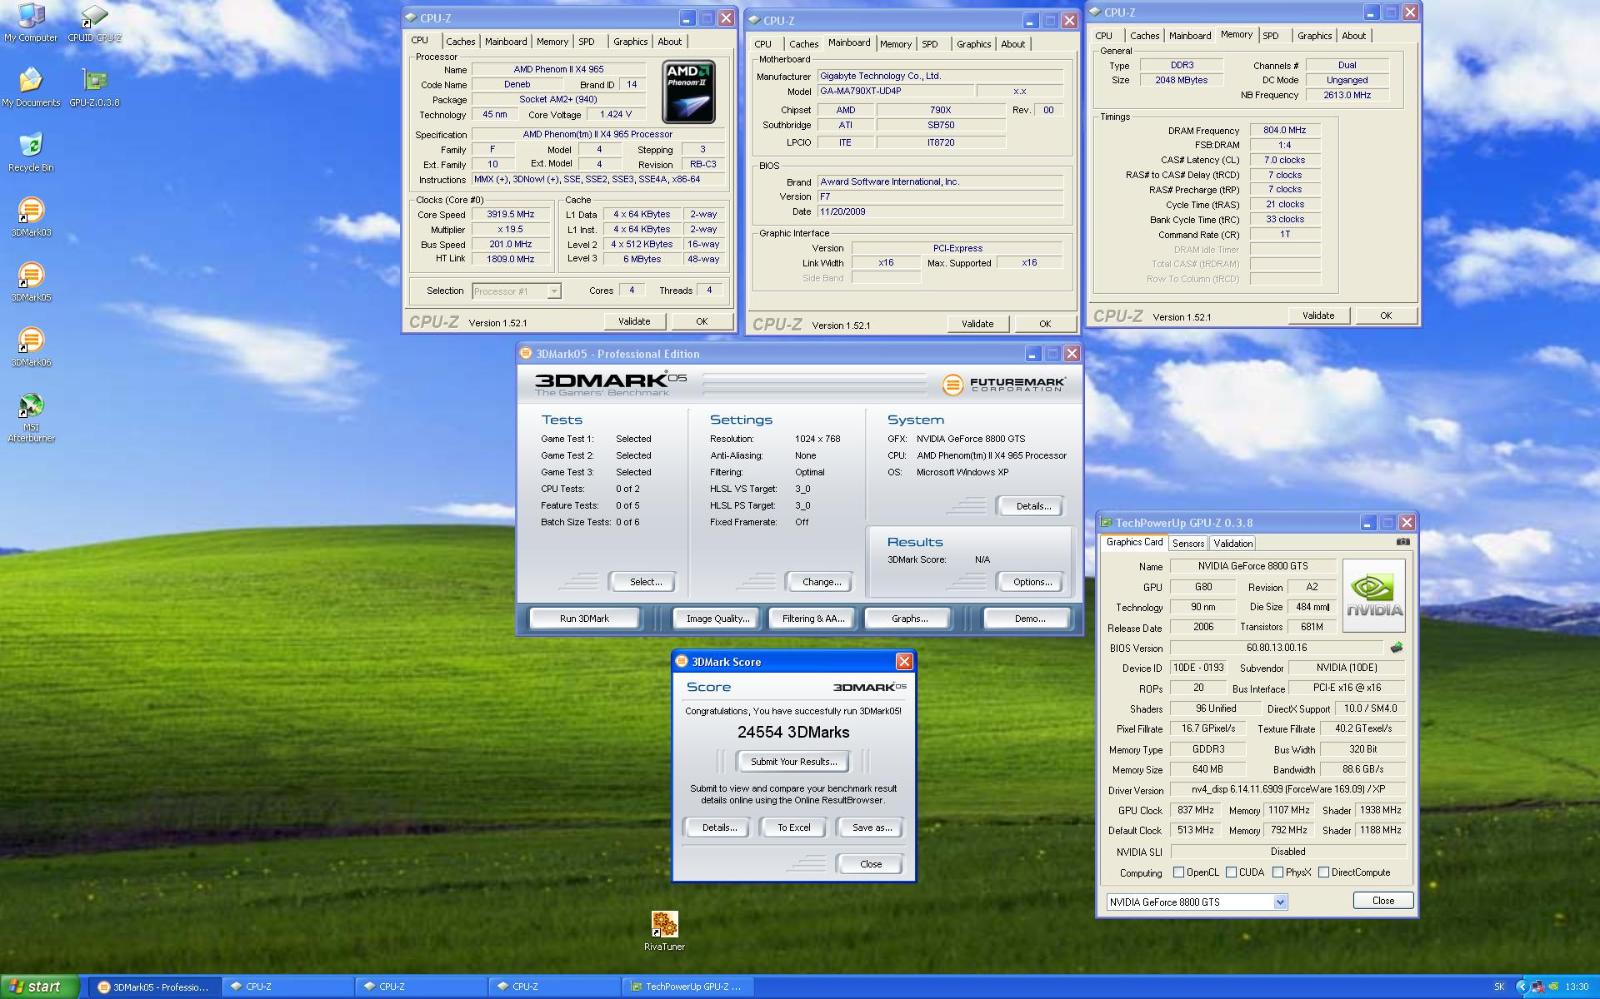Click Details in 3DMark Score dialog
Viewport: 1600px width, 999px height.
(x=719, y=828)
